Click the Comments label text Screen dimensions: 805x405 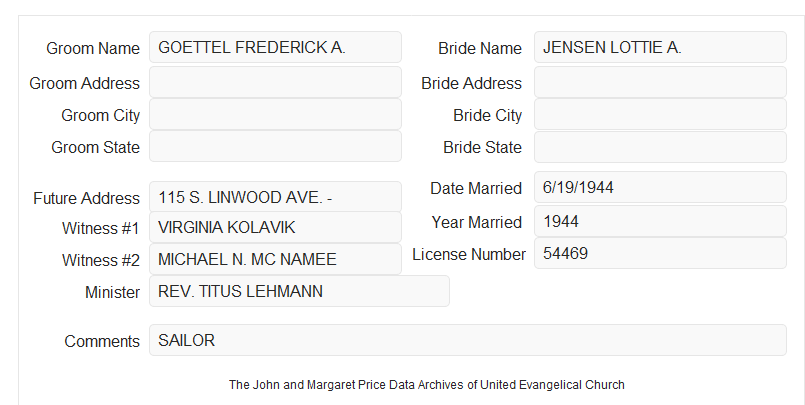(102, 341)
